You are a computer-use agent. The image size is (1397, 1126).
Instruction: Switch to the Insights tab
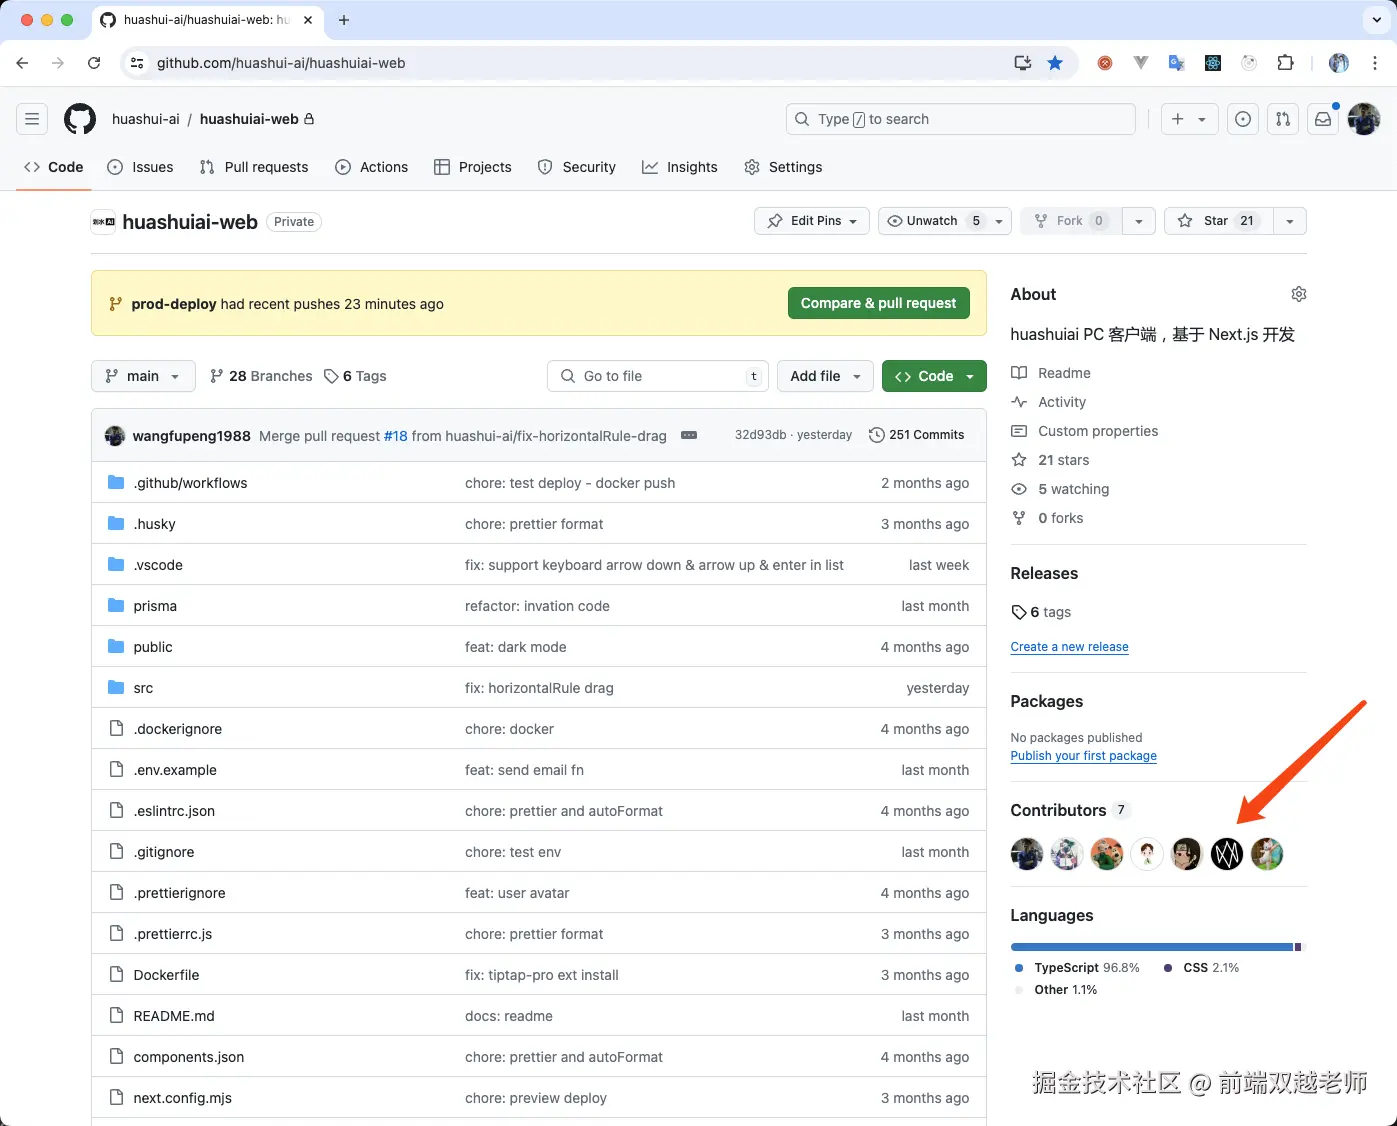(x=680, y=167)
